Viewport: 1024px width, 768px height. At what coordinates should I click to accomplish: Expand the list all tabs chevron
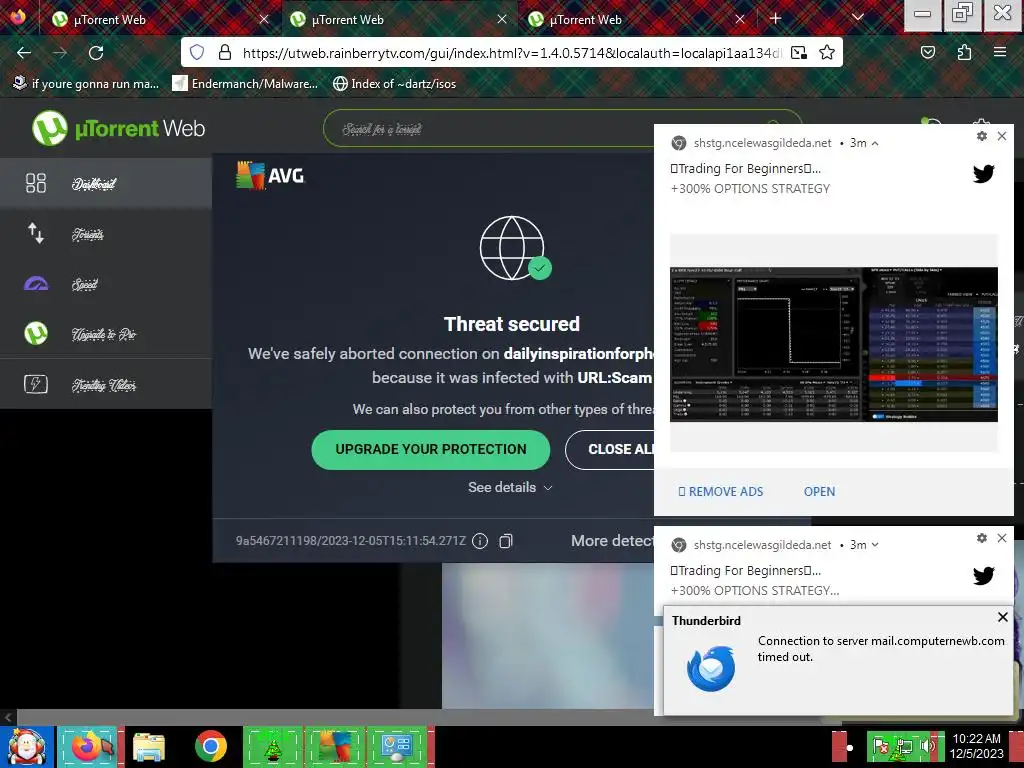858,18
